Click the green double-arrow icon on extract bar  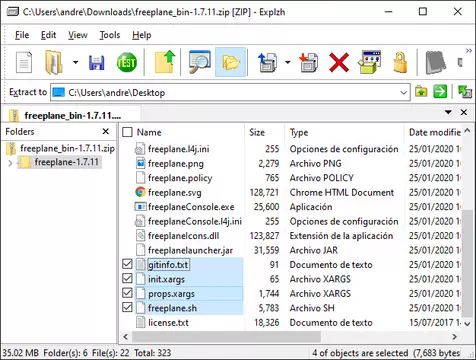coord(465,92)
